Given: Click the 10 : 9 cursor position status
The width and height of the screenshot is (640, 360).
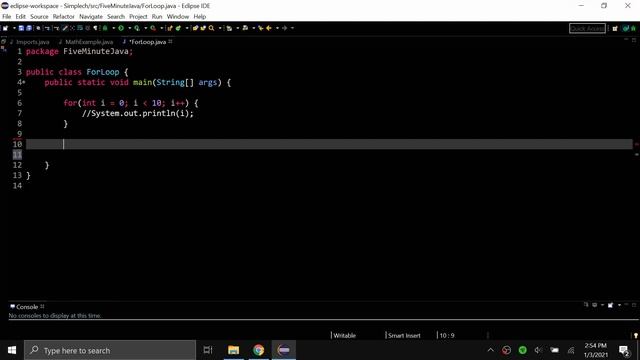Looking at the screenshot, I should point(447,336).
